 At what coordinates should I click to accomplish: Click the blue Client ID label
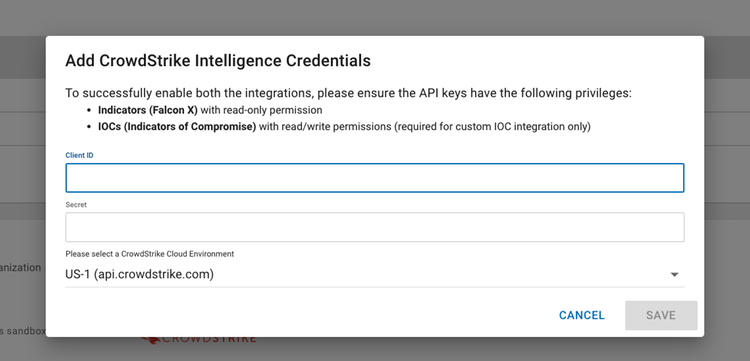79,155
